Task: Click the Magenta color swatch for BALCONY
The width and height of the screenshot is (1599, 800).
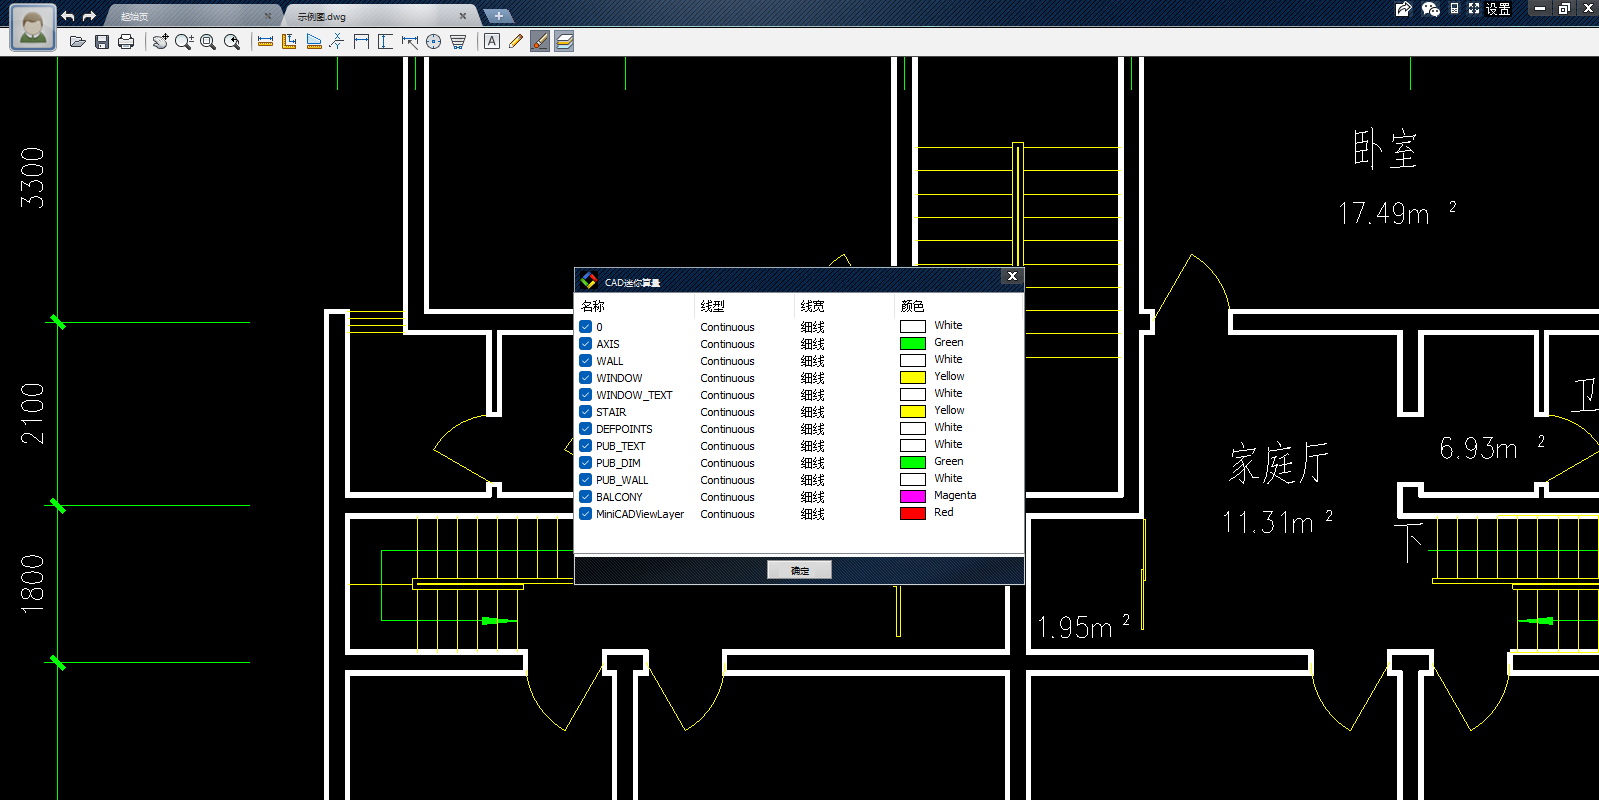Action: (x=912, y=496)
